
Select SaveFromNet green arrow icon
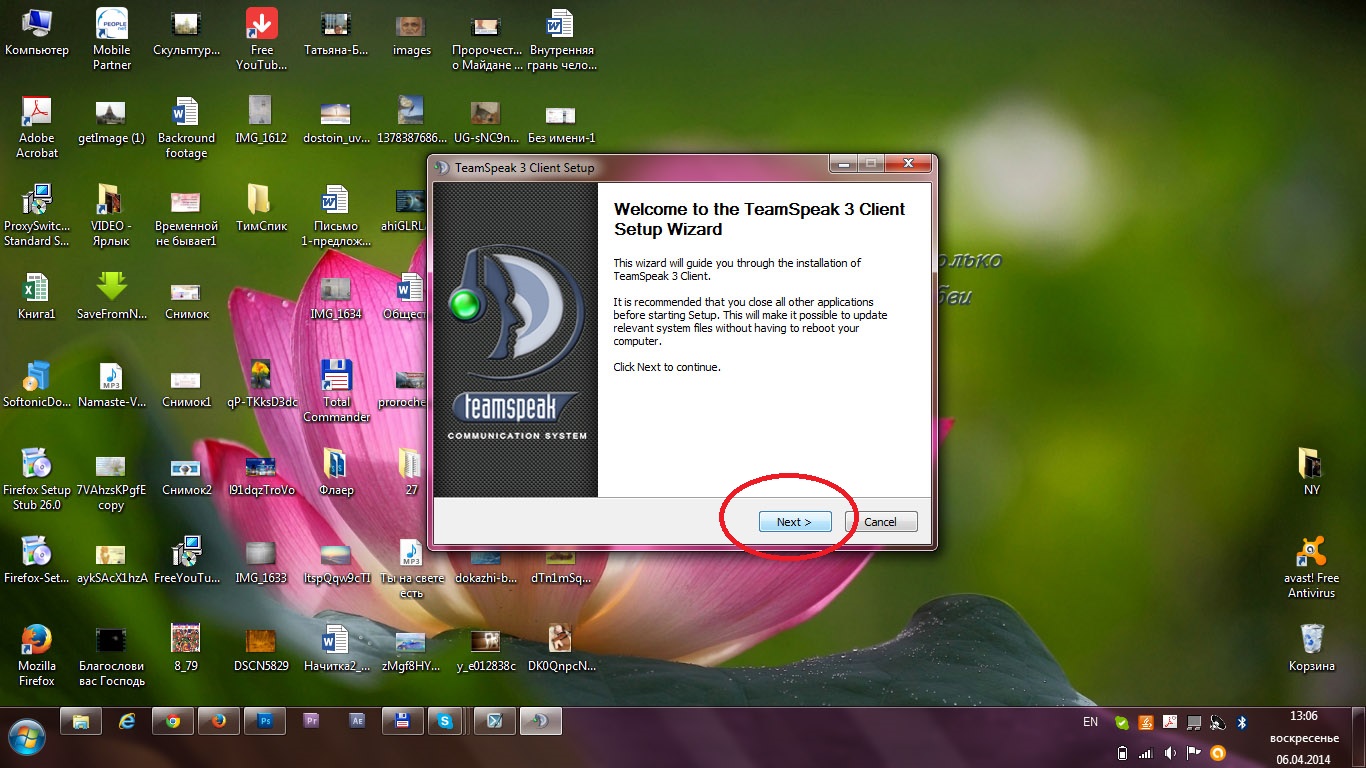(112, 295)
